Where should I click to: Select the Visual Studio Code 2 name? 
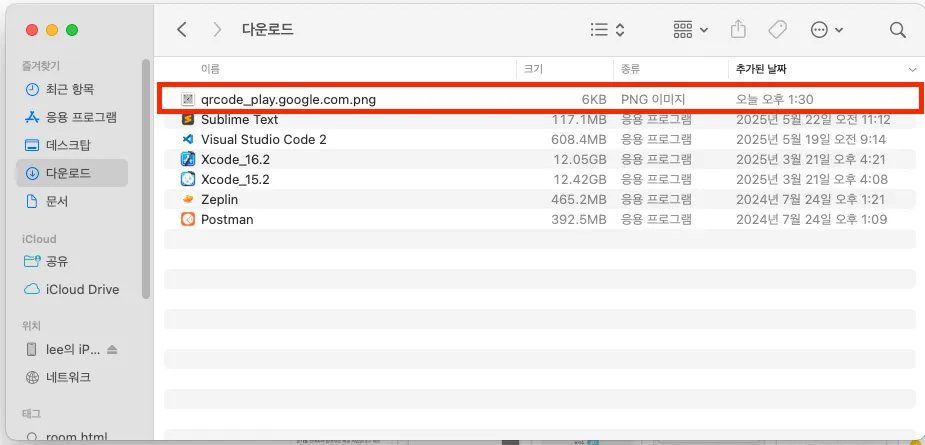click(x=263, y=139)
